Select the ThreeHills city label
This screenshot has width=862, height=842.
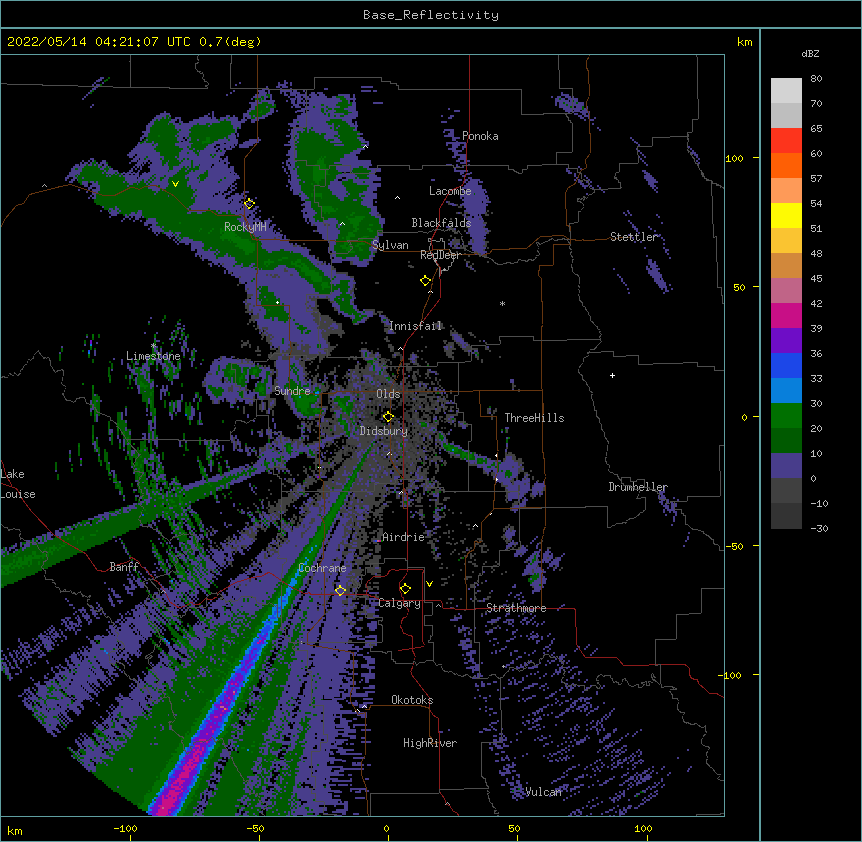pyautogui.click(x=534, y=418)
